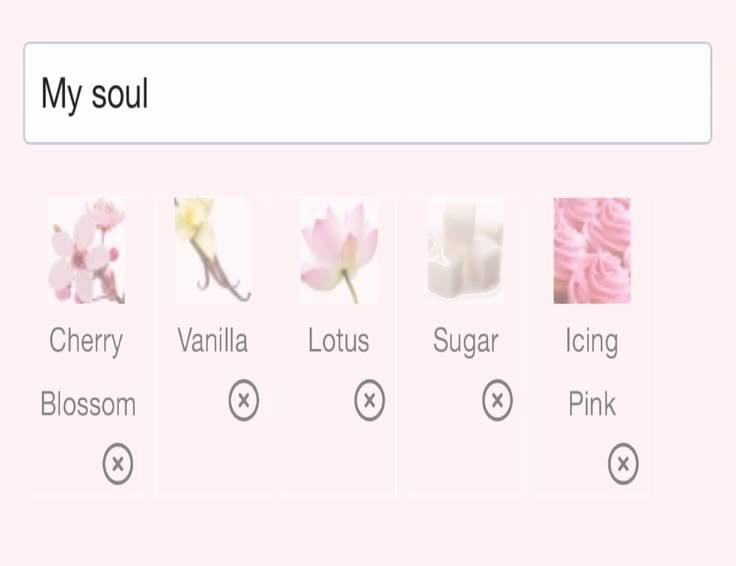Select the pink icing swirls image

pos(592,251)
